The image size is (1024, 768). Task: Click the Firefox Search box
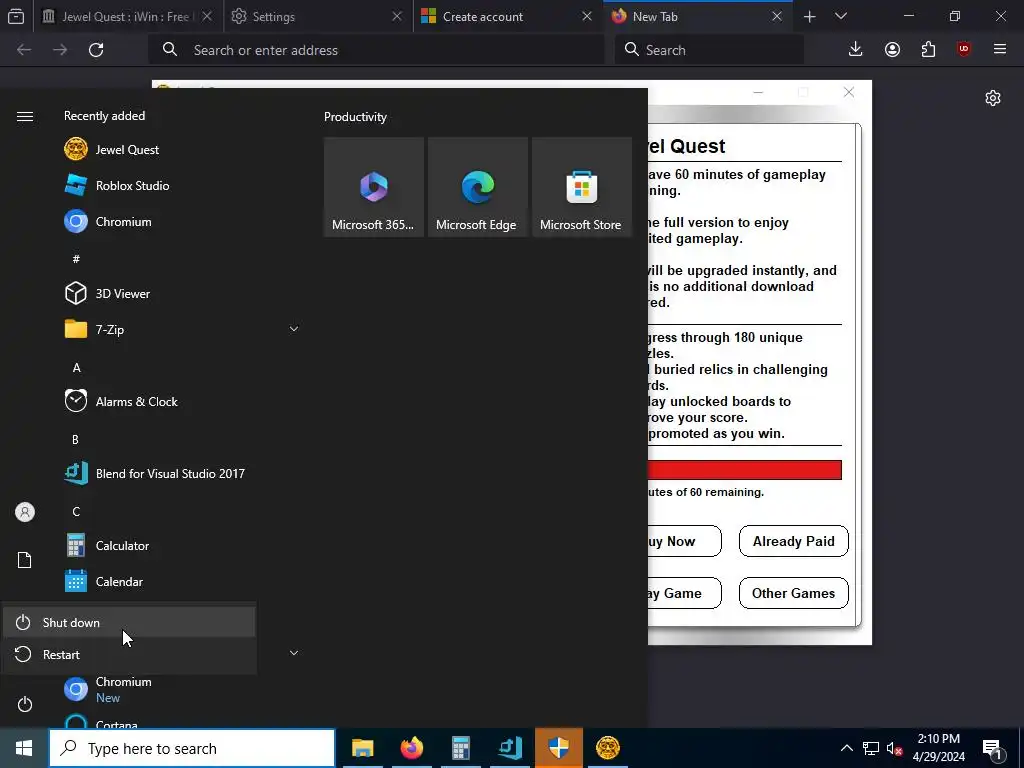coord(709,50)
